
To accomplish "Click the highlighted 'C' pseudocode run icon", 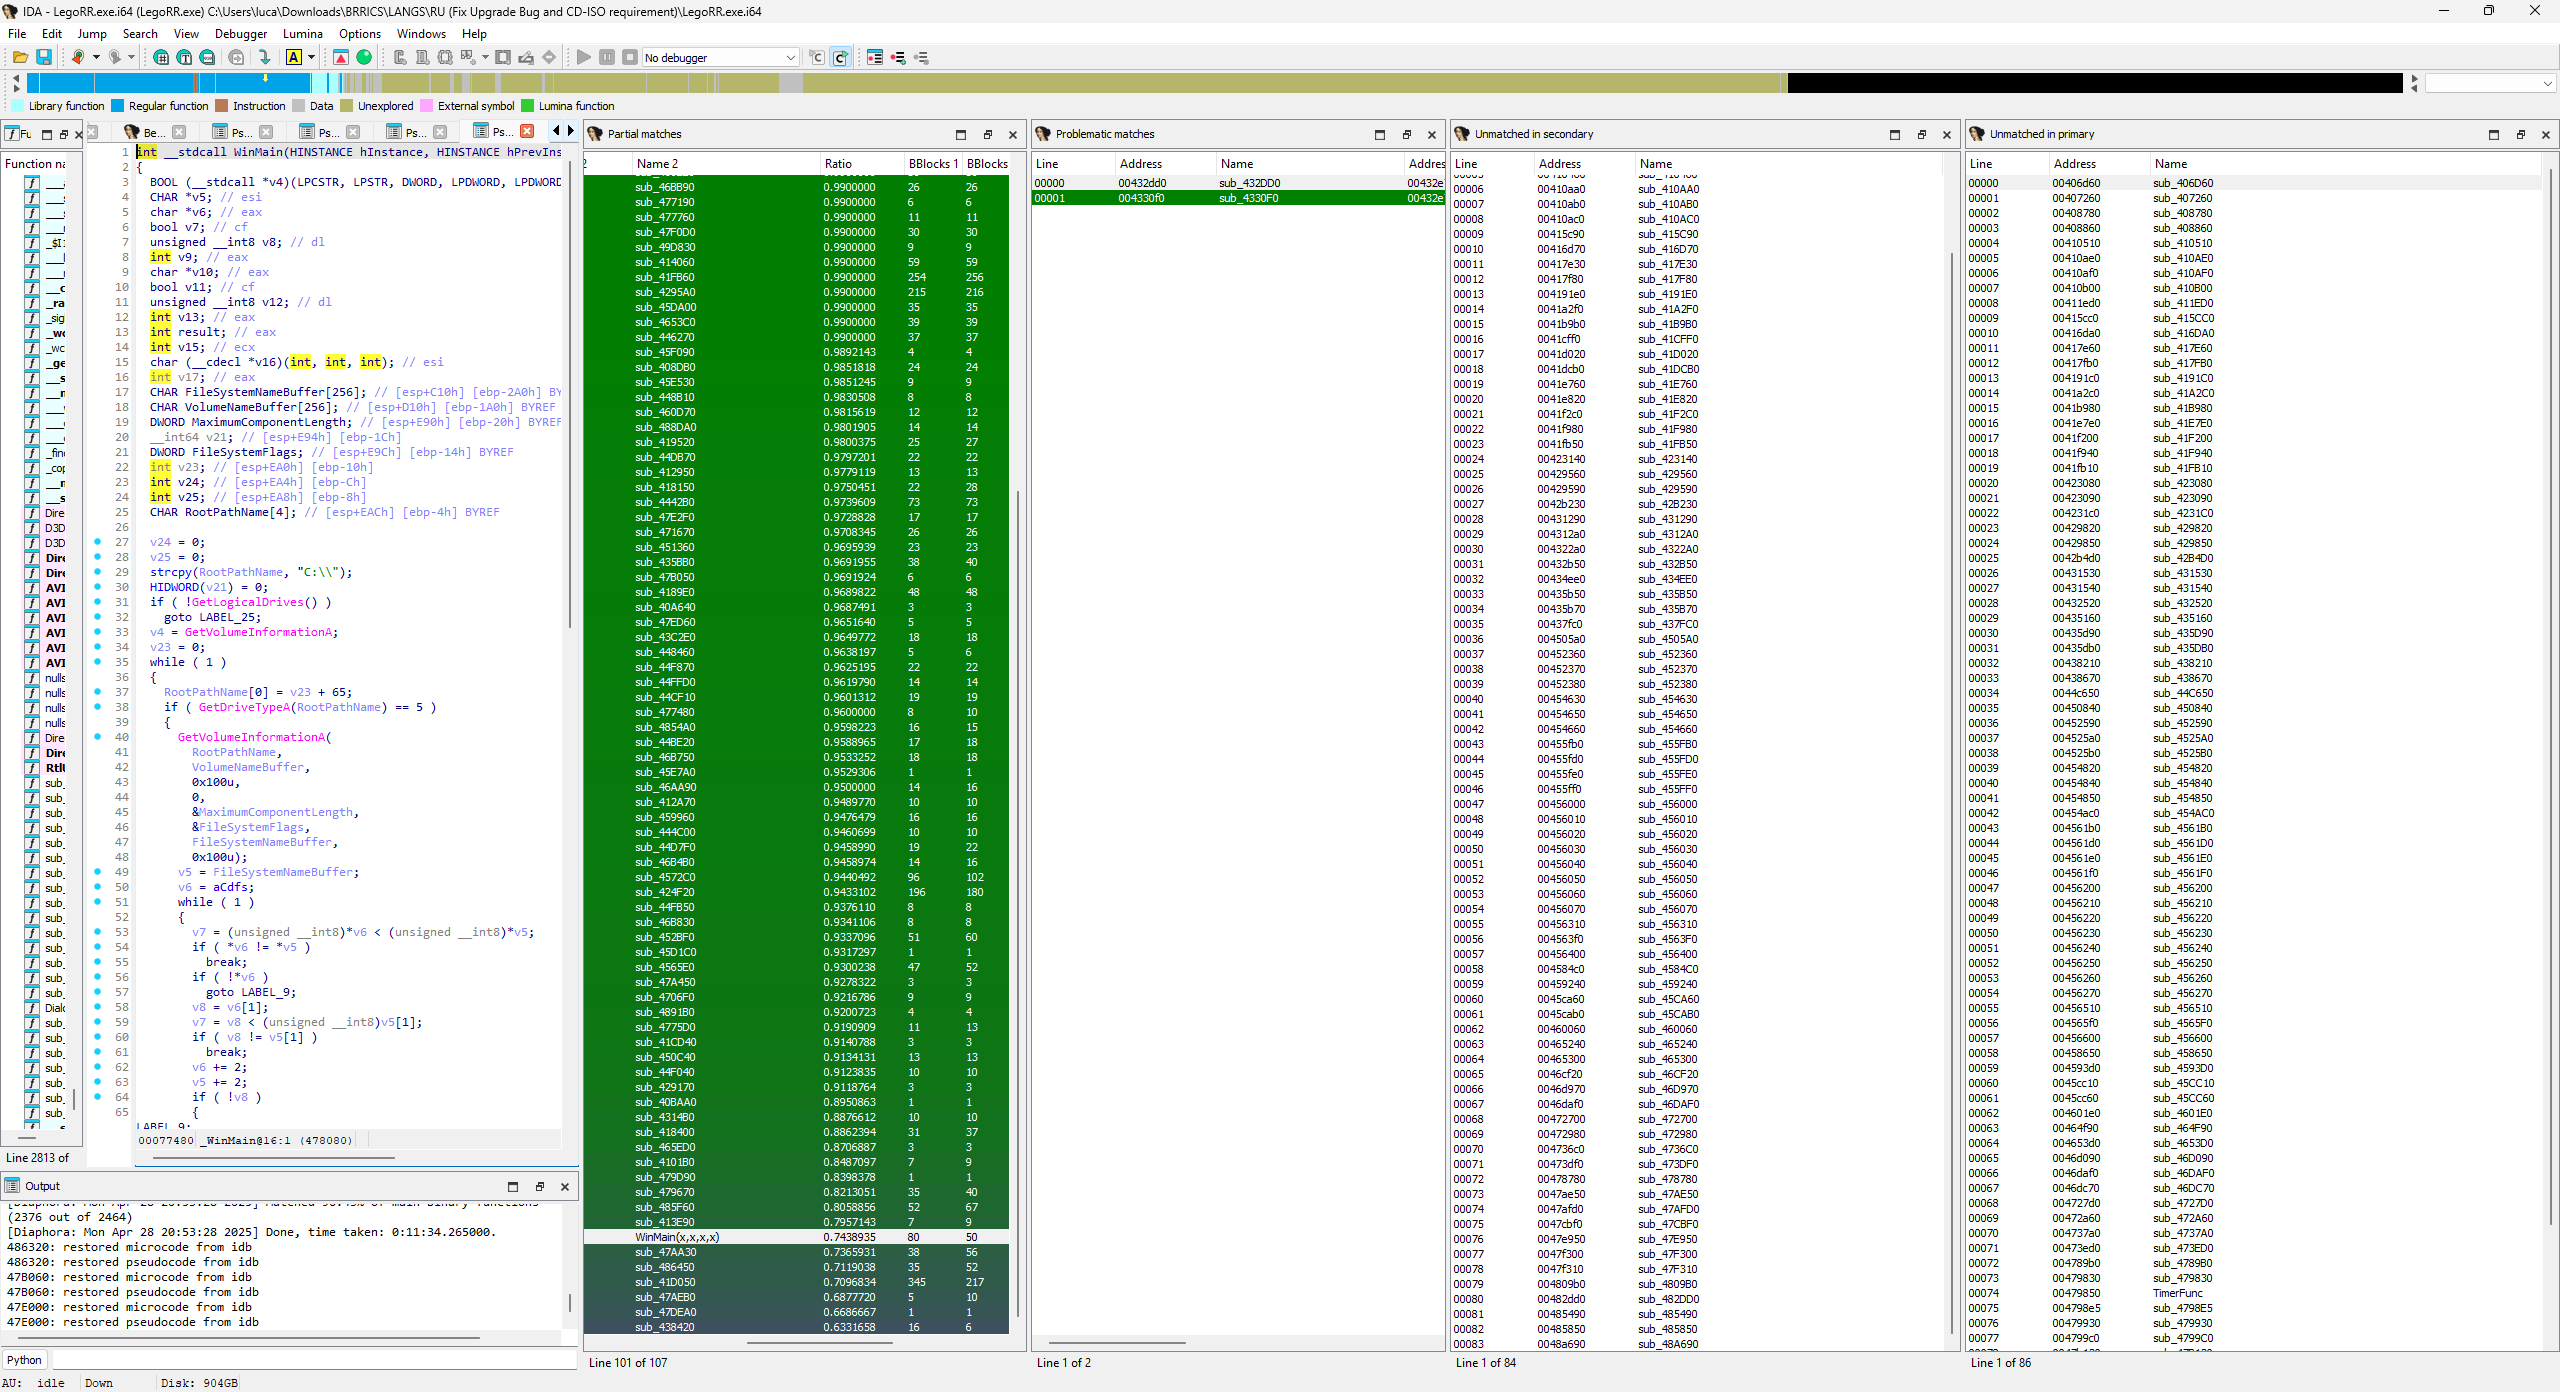I will pos(840,58).
